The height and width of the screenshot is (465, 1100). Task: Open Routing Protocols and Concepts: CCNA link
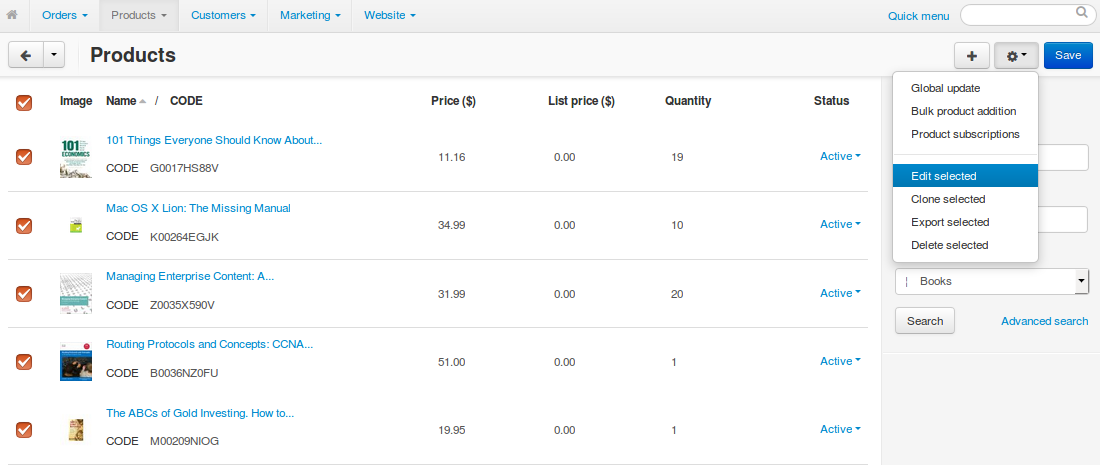[210, 344]
